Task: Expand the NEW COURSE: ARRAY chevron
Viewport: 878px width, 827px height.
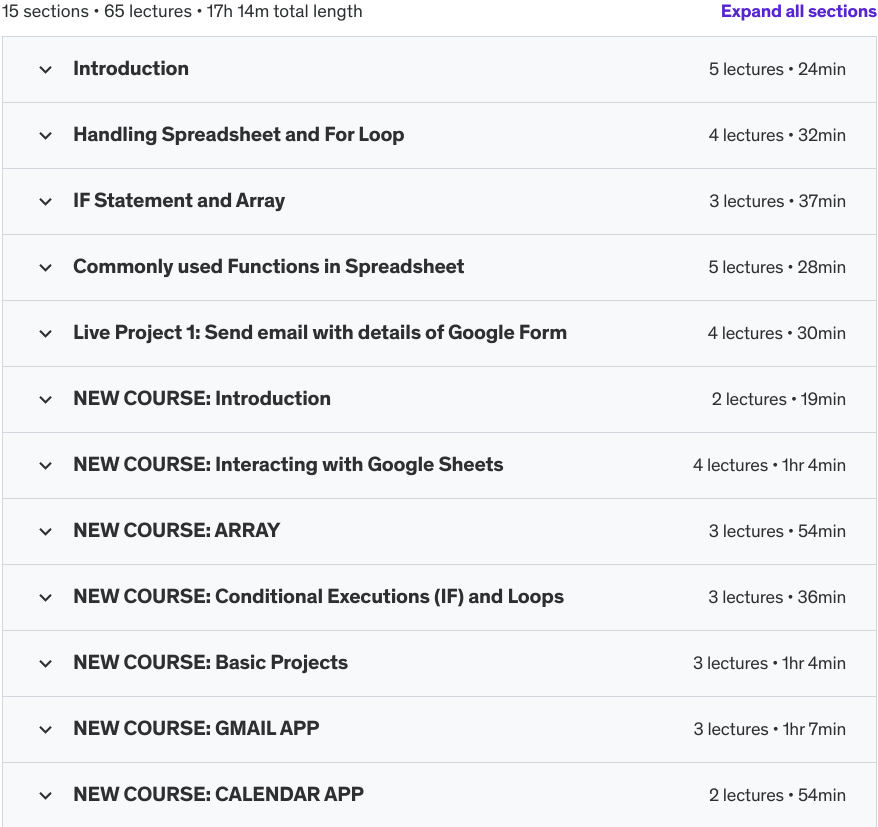Action: pyautogui.click(x=45, y=532)
